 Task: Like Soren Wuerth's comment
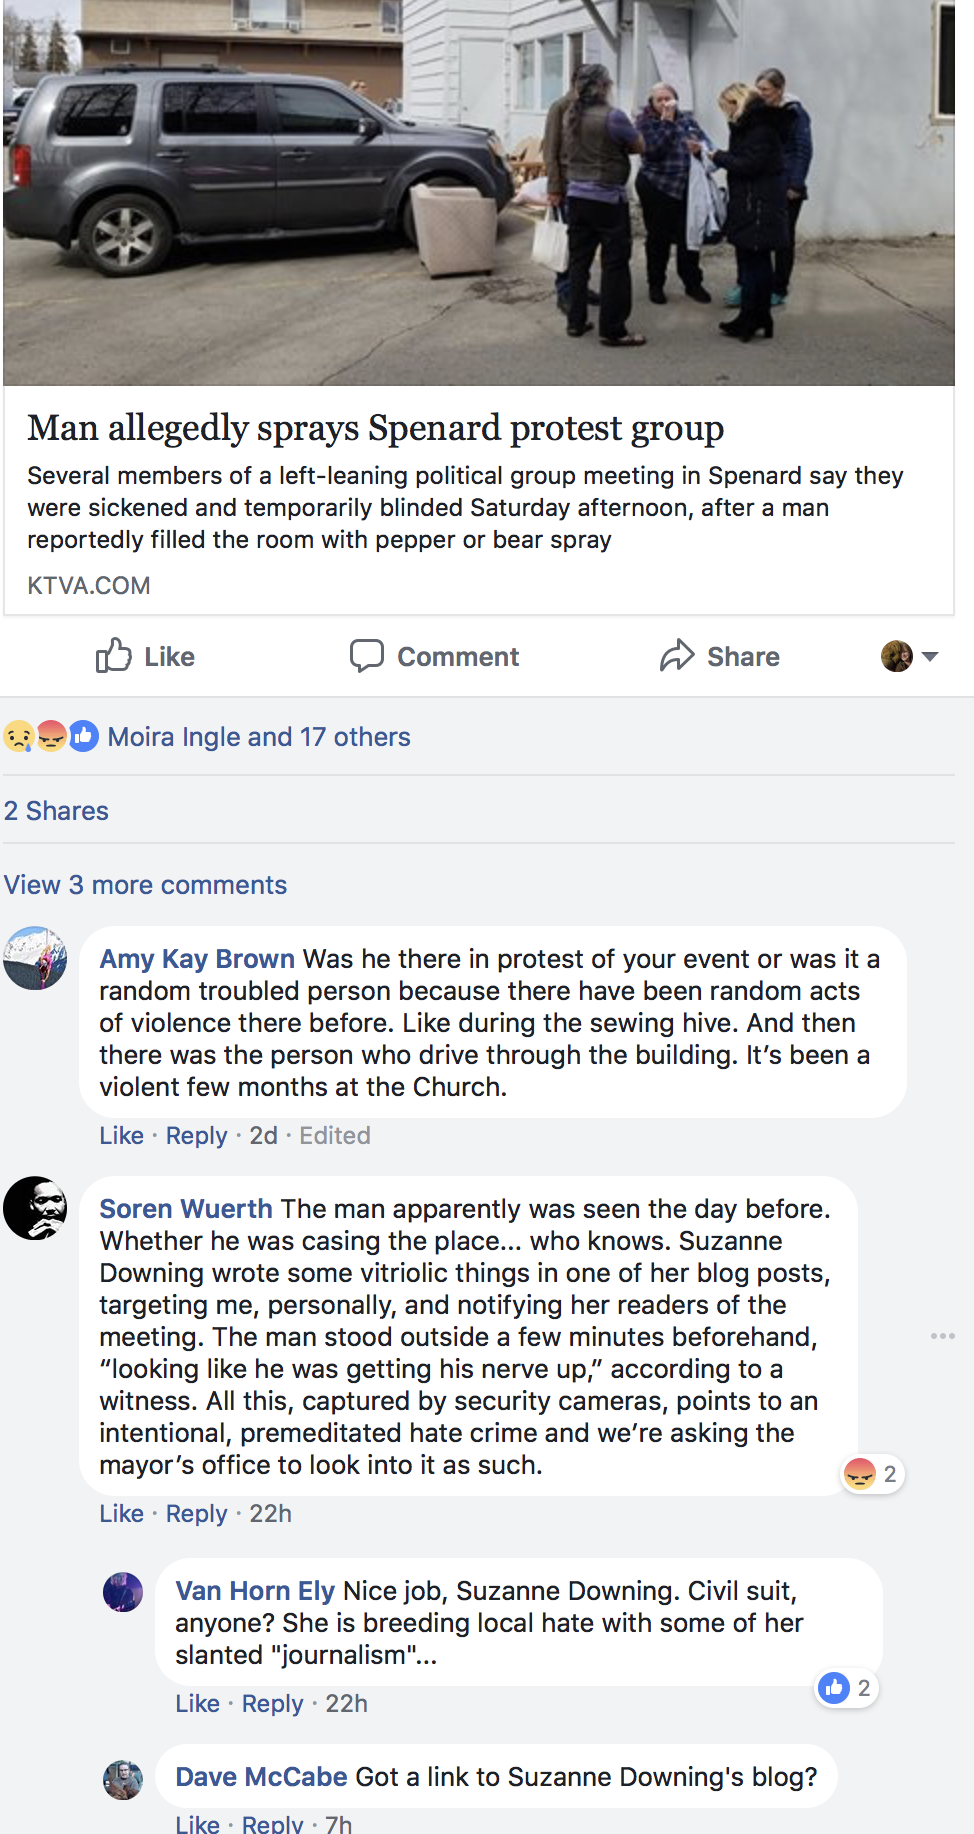121,1514
